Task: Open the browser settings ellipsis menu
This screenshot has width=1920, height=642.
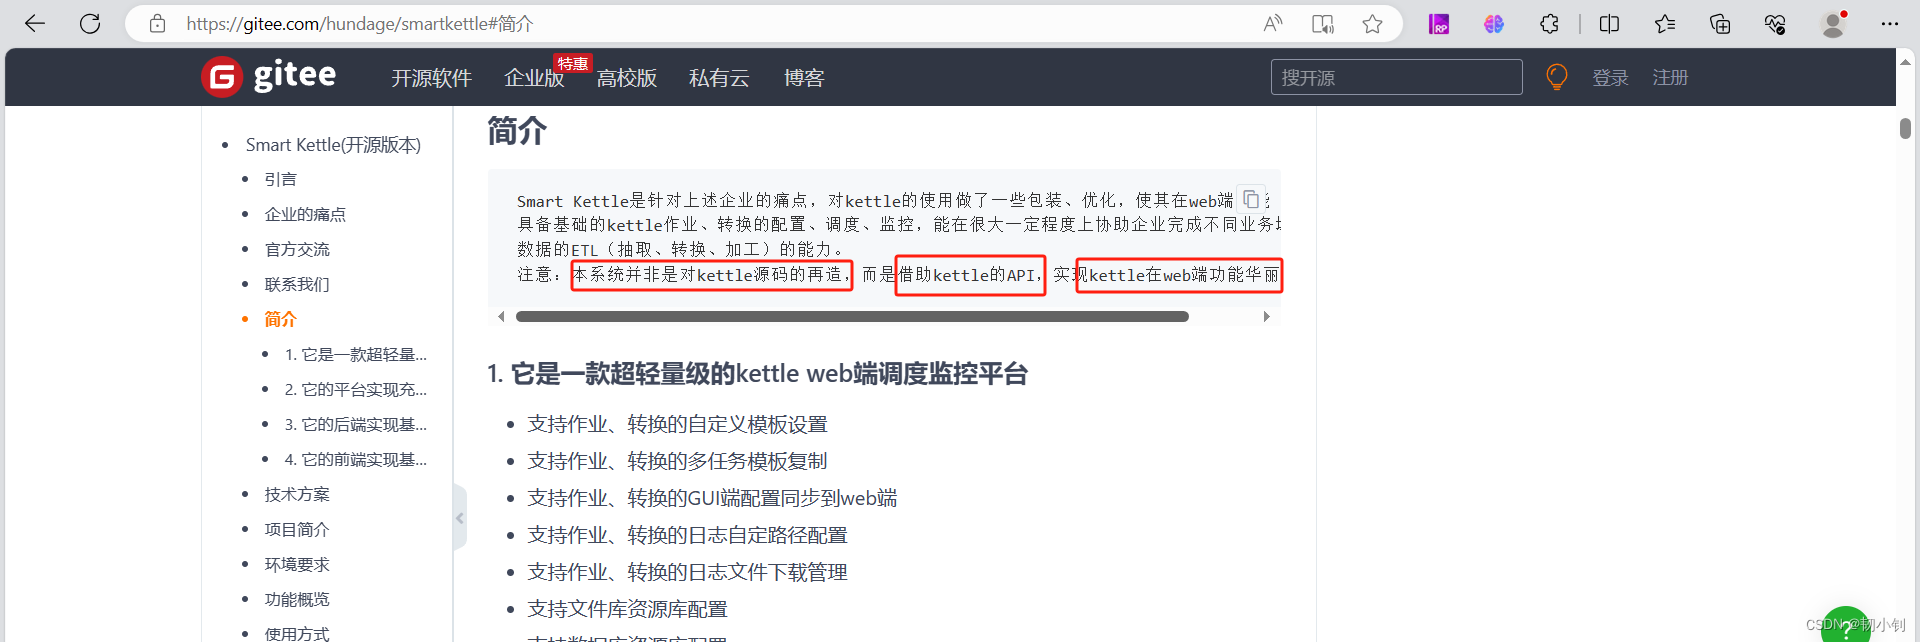Action: pos(1889,24)
